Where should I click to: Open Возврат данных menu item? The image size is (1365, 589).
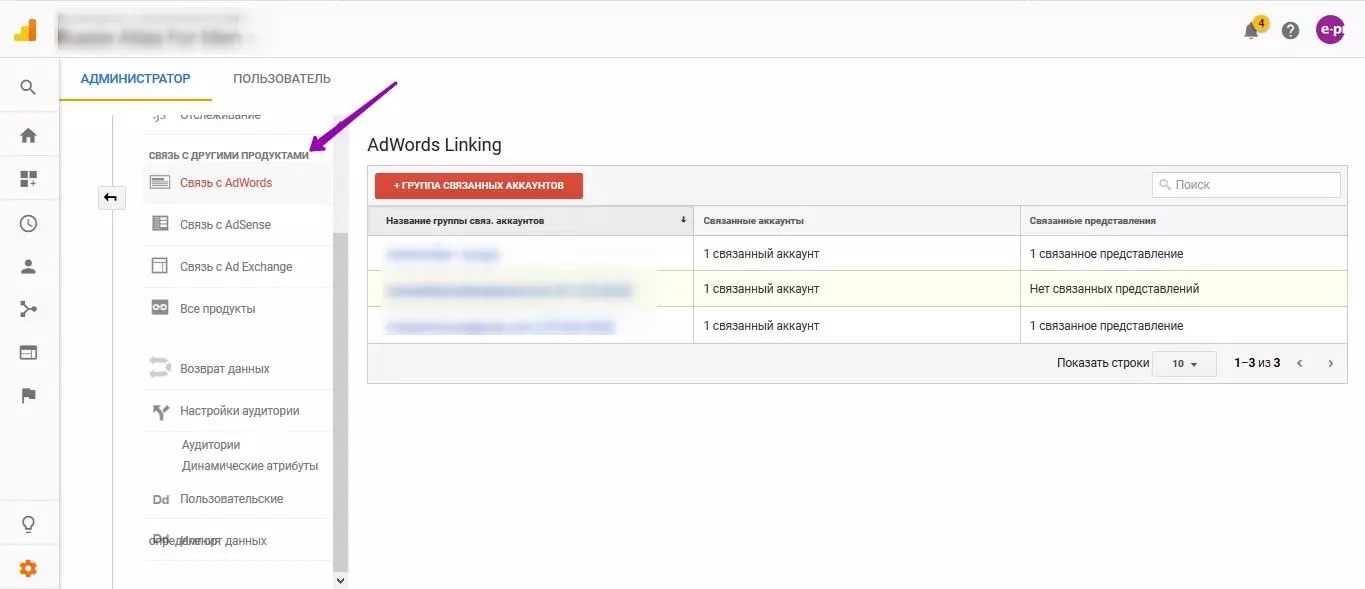225,369
